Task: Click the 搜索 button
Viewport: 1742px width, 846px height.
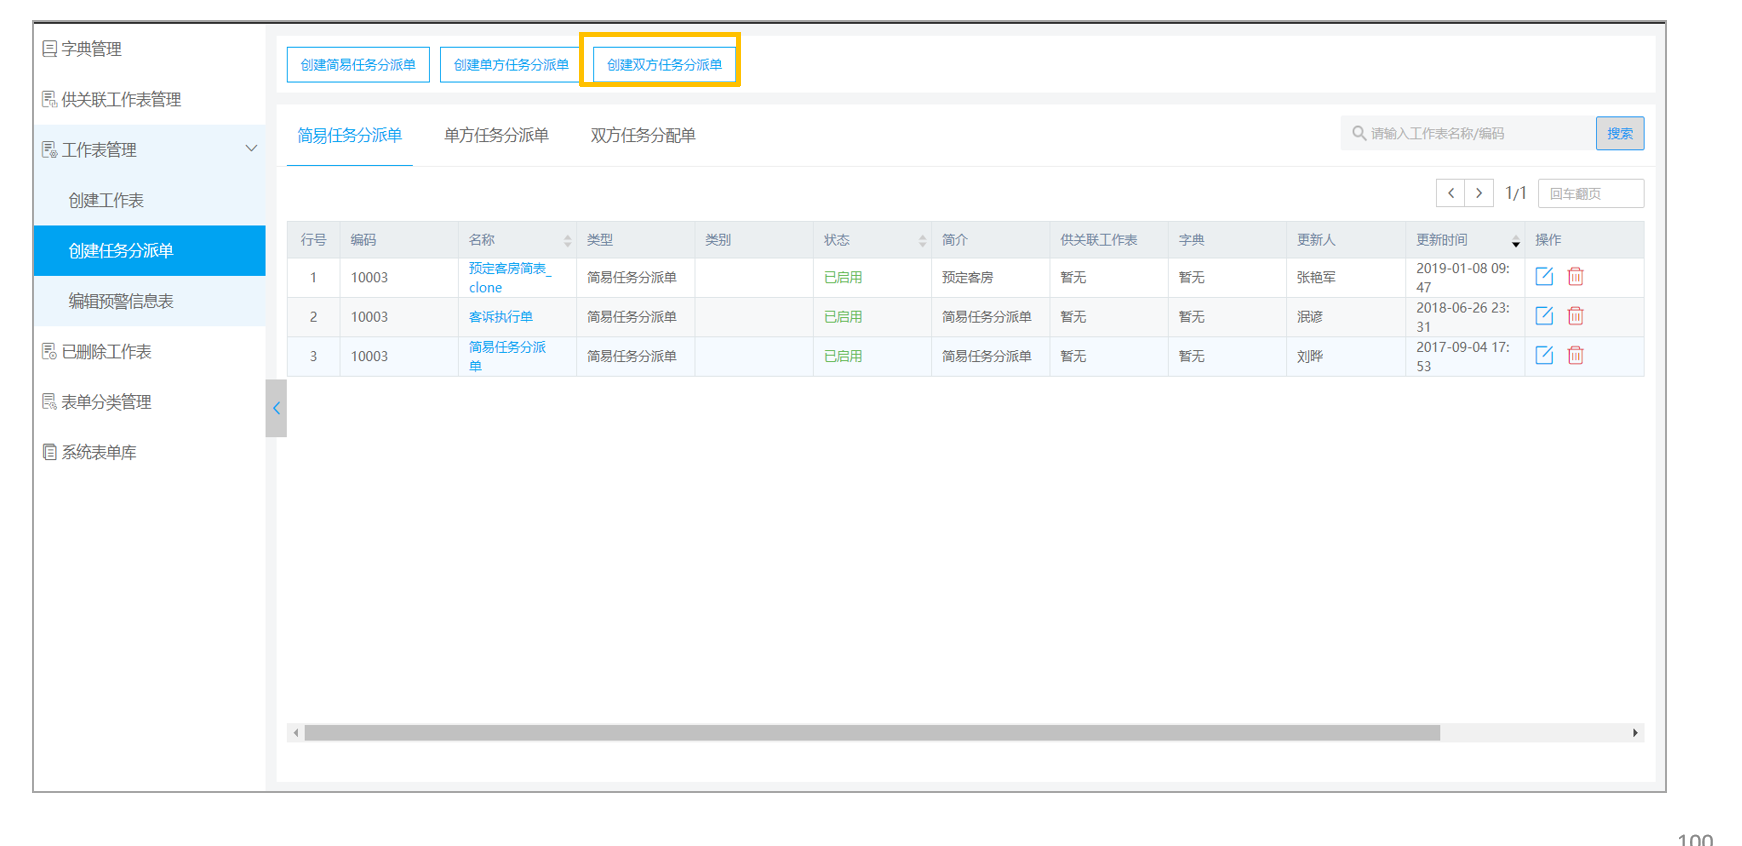Action: [x=1620, y=133]
